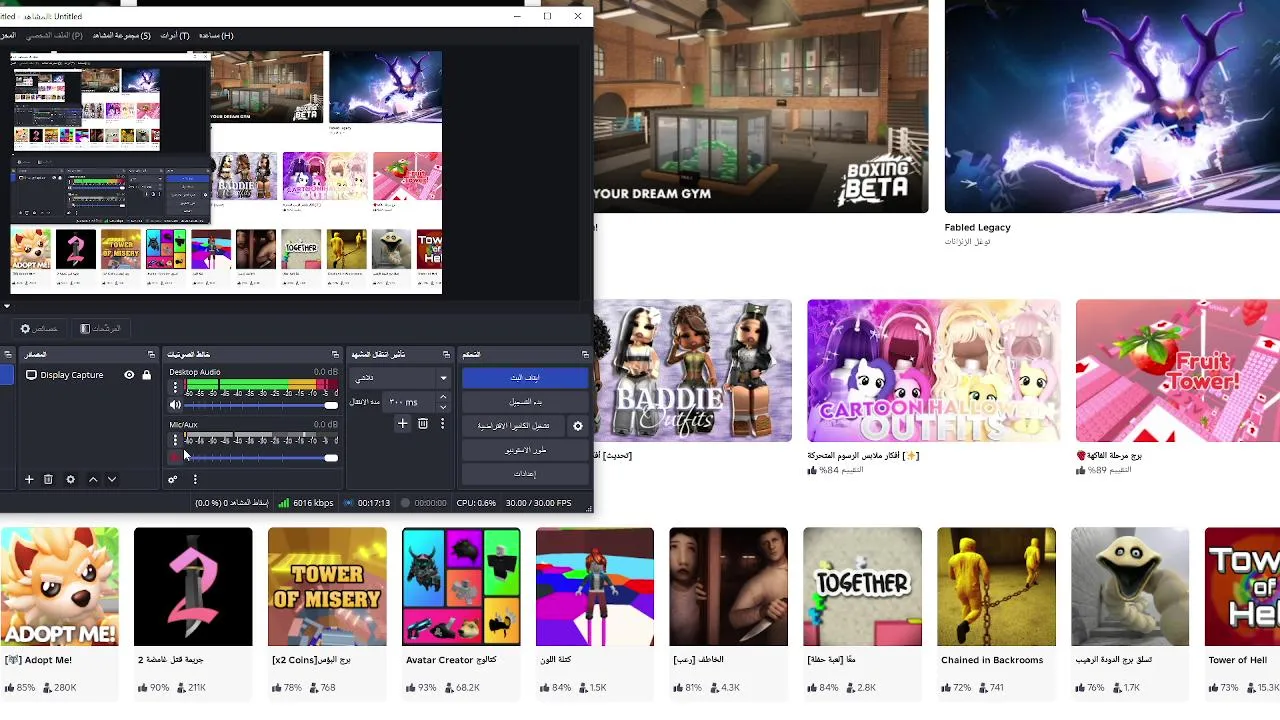Open Chained in Backrooms game thumbnail
Viewport: 1280px width, 720px height.
tap(996, 587)
